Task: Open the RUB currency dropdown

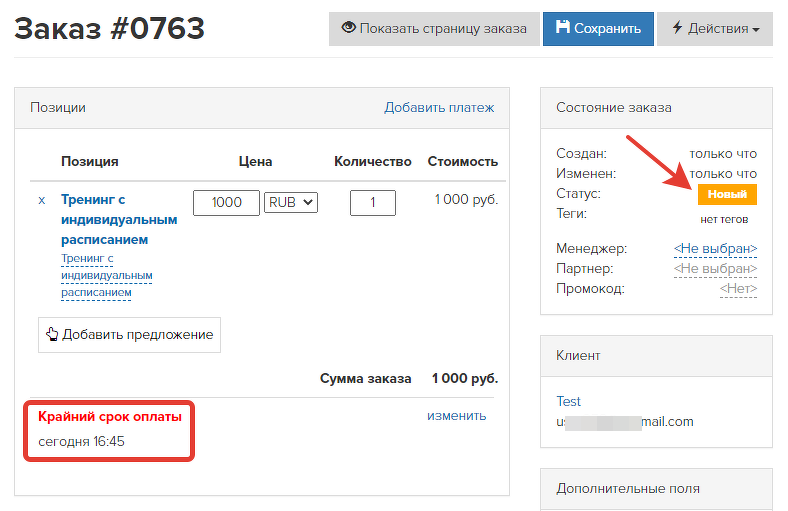Action: [291, 202]
